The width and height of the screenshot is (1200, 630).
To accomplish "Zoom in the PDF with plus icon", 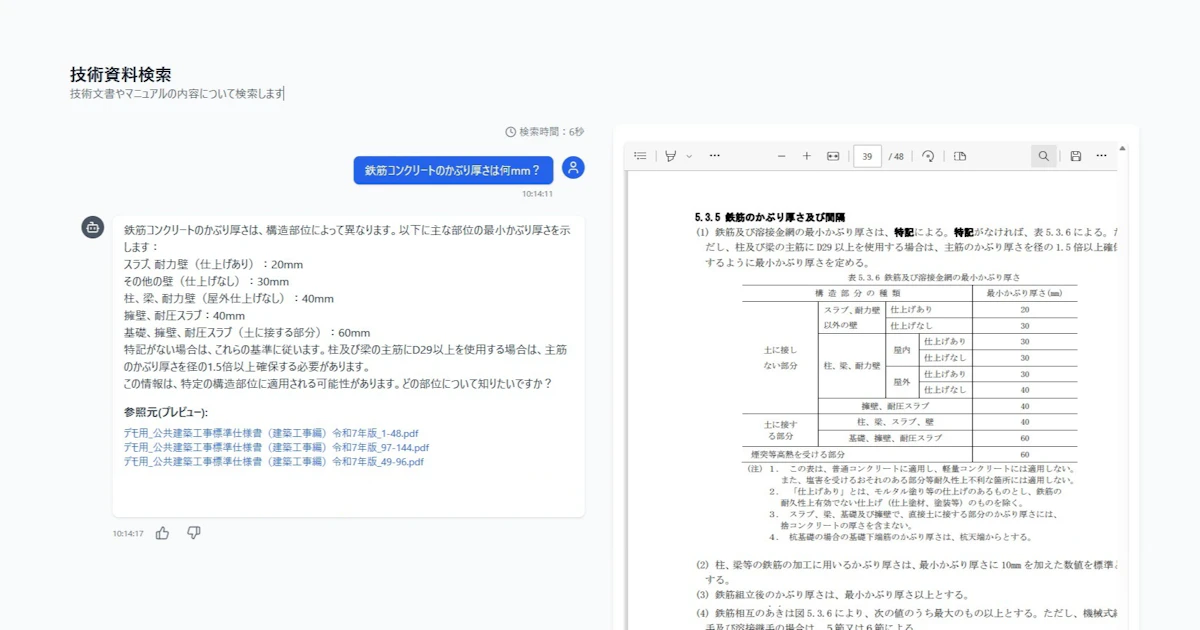I will (807, 156).
